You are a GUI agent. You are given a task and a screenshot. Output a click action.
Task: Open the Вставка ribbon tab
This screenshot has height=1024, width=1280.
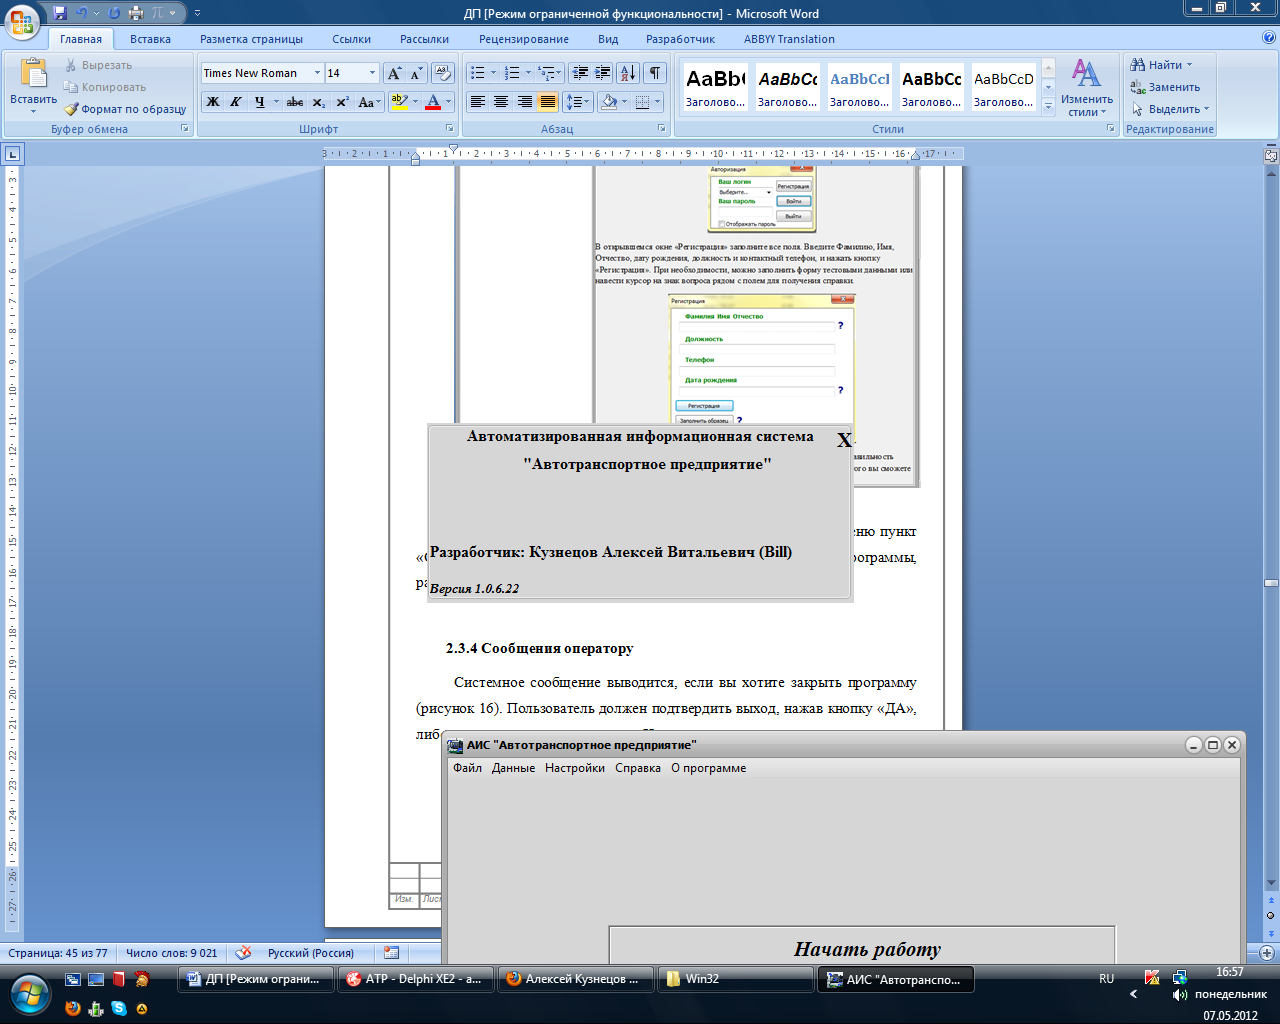pyautogui.click(x=150, y=39)
